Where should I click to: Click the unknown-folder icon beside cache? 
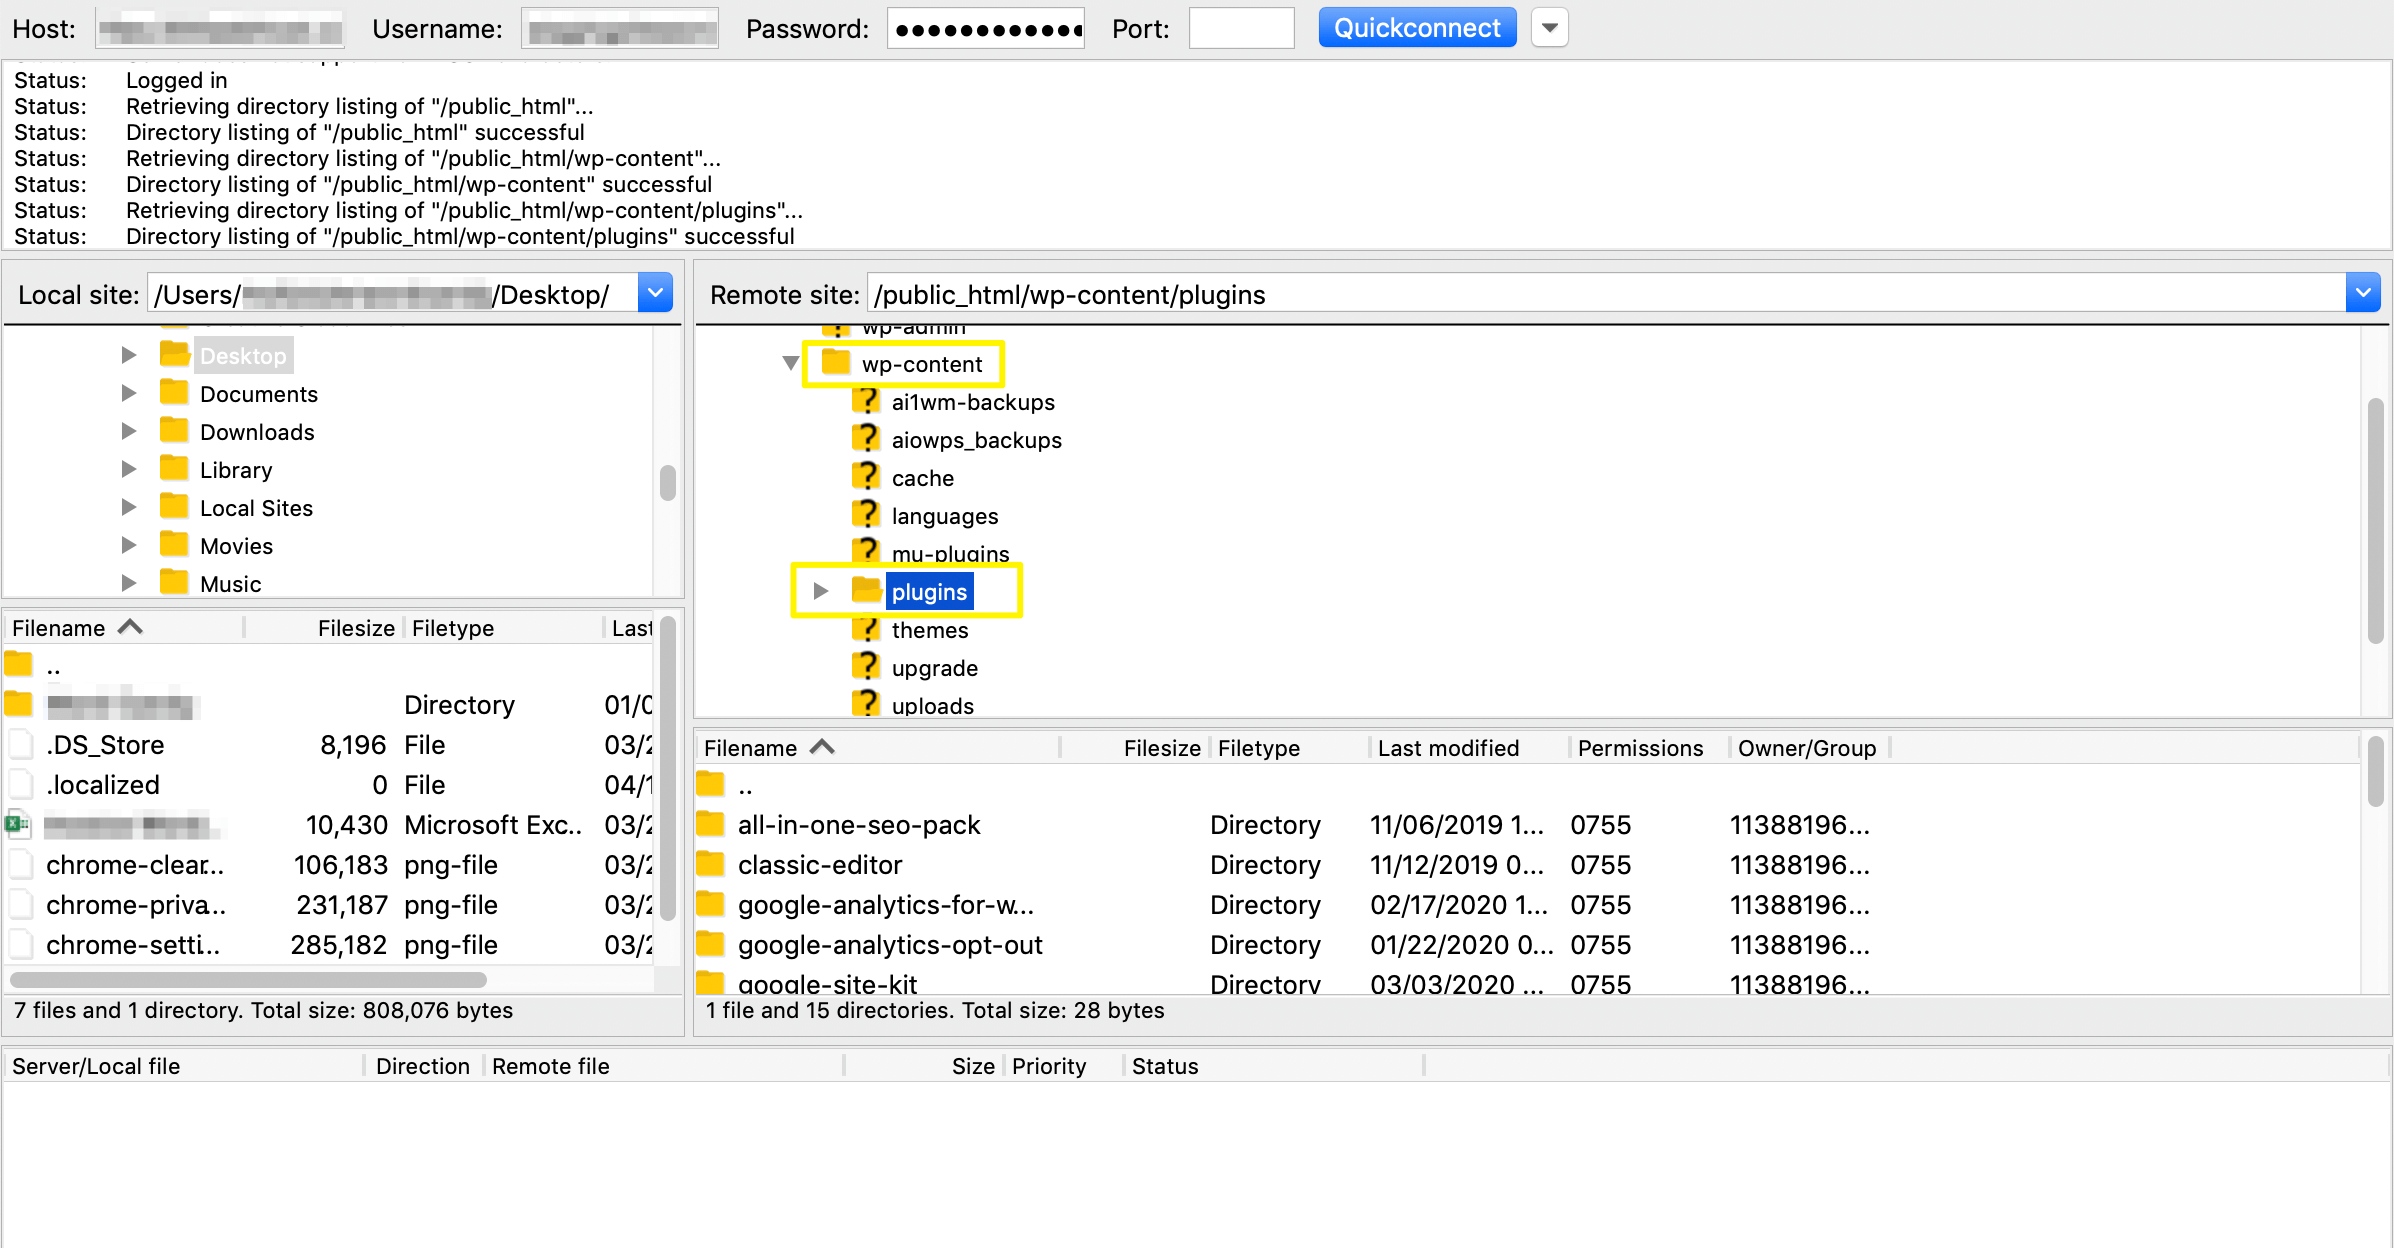pos(866,477)
